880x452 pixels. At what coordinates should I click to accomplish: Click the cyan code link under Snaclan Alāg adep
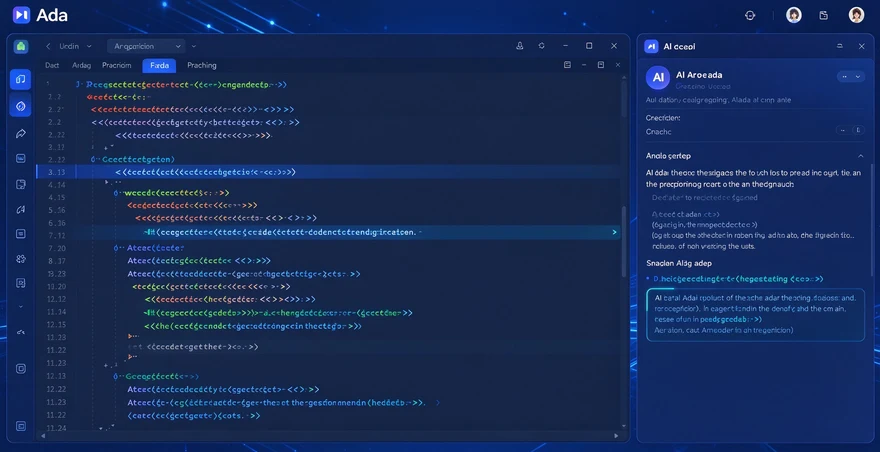(x=738, y=278)
